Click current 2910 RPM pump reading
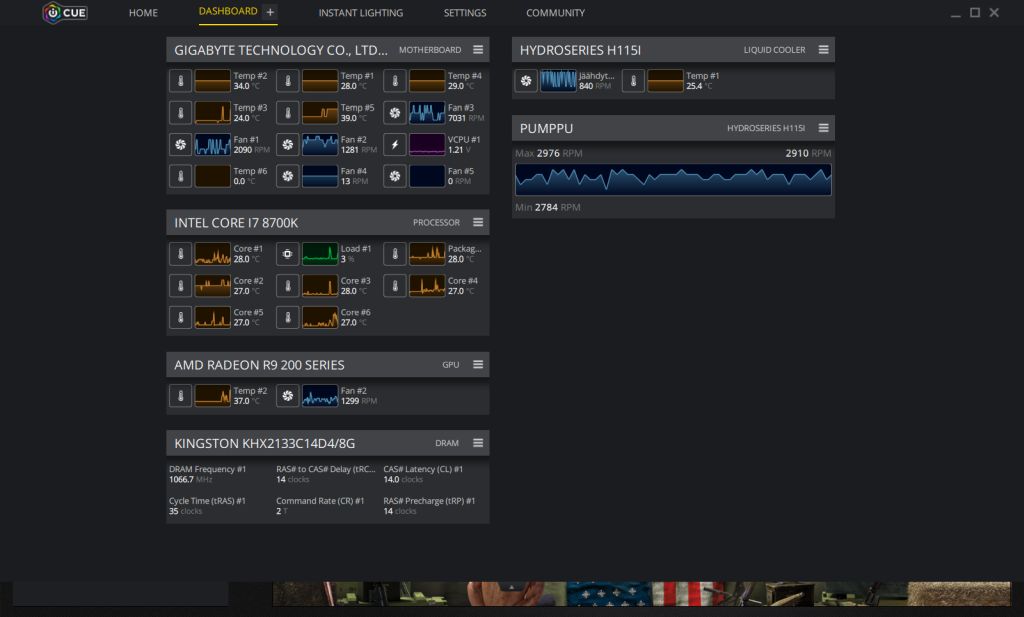 [x=808, y=153]
